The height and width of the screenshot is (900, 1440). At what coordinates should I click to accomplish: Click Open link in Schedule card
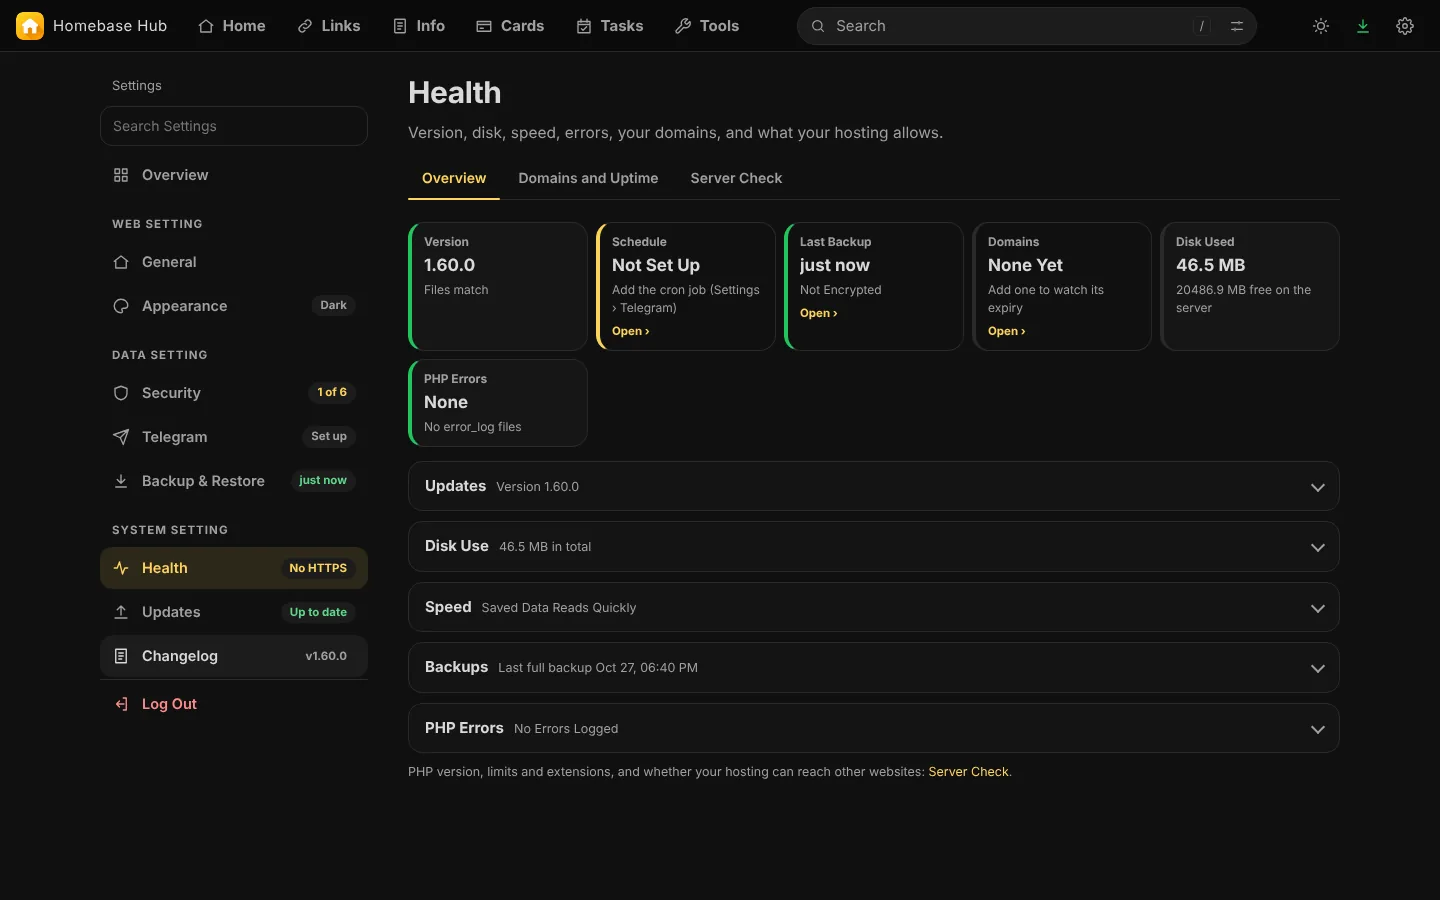[631, 331]
